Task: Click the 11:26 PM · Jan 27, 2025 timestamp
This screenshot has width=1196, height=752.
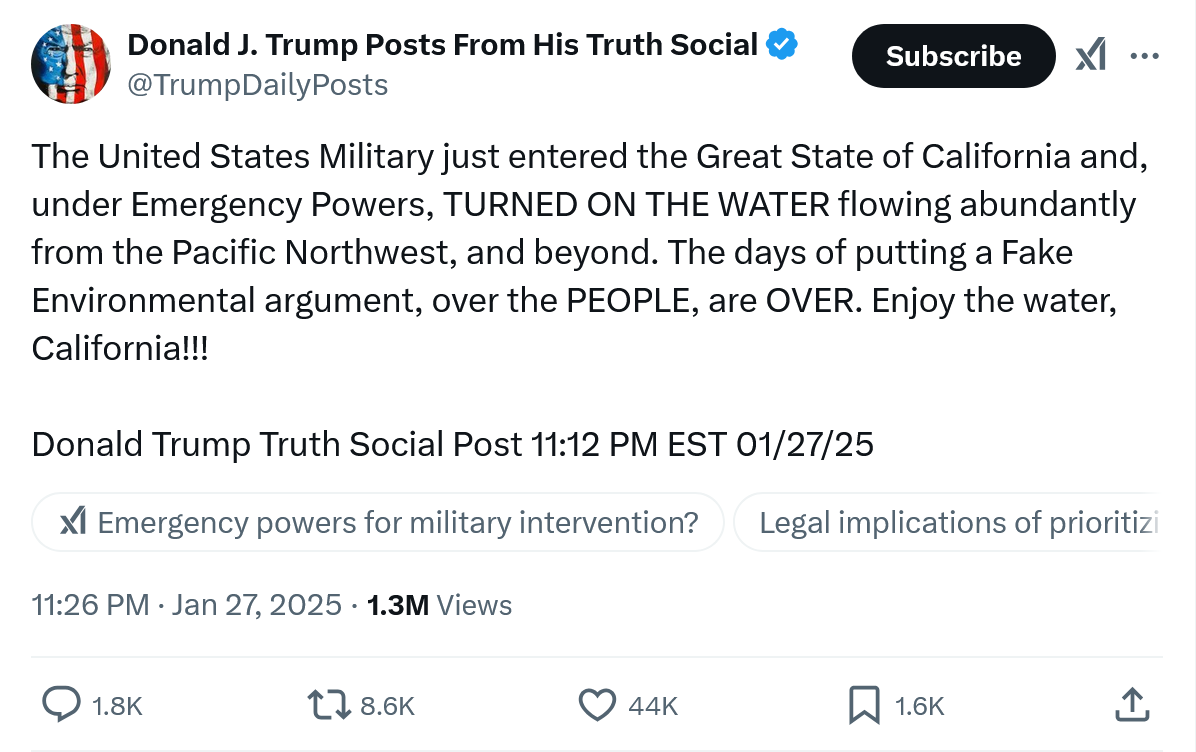Action: coord(187,605)
